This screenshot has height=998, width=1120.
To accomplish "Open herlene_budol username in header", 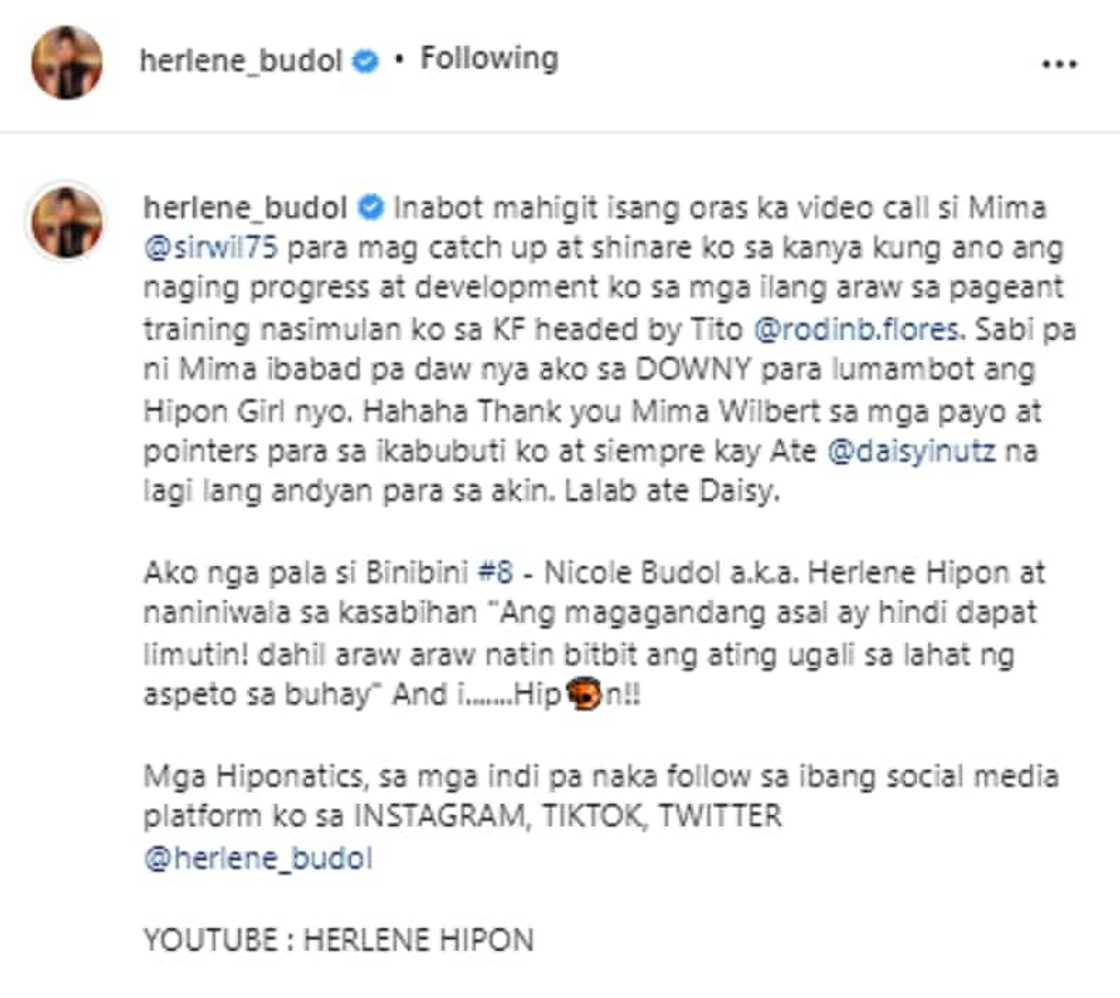I will [241, 61].
